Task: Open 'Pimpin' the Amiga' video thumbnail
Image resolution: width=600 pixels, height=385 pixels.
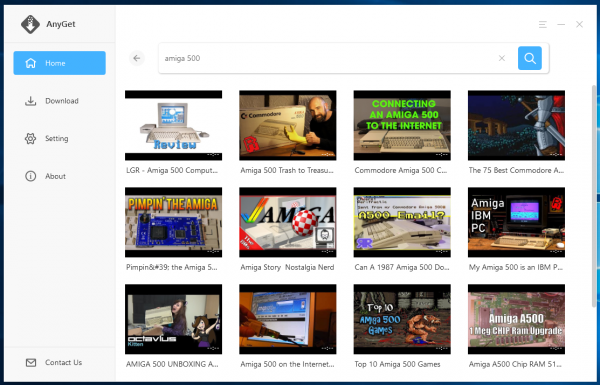Action: (173, 222)
